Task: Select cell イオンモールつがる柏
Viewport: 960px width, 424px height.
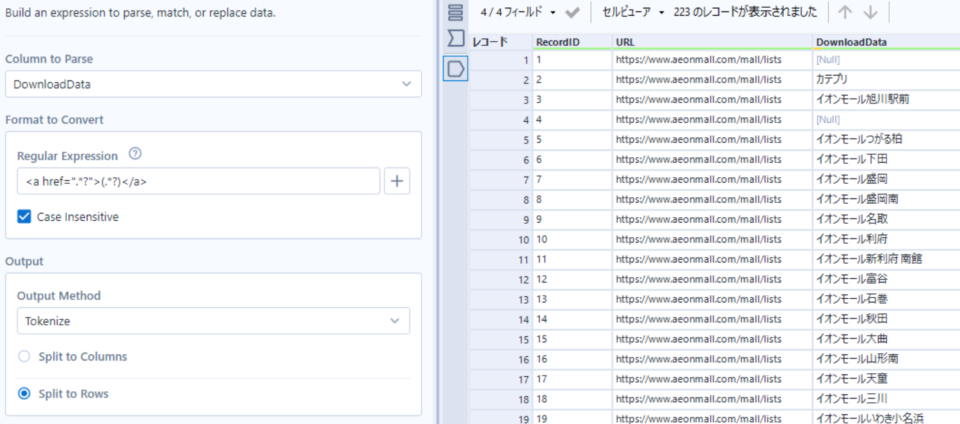Action: coord(886,139)
